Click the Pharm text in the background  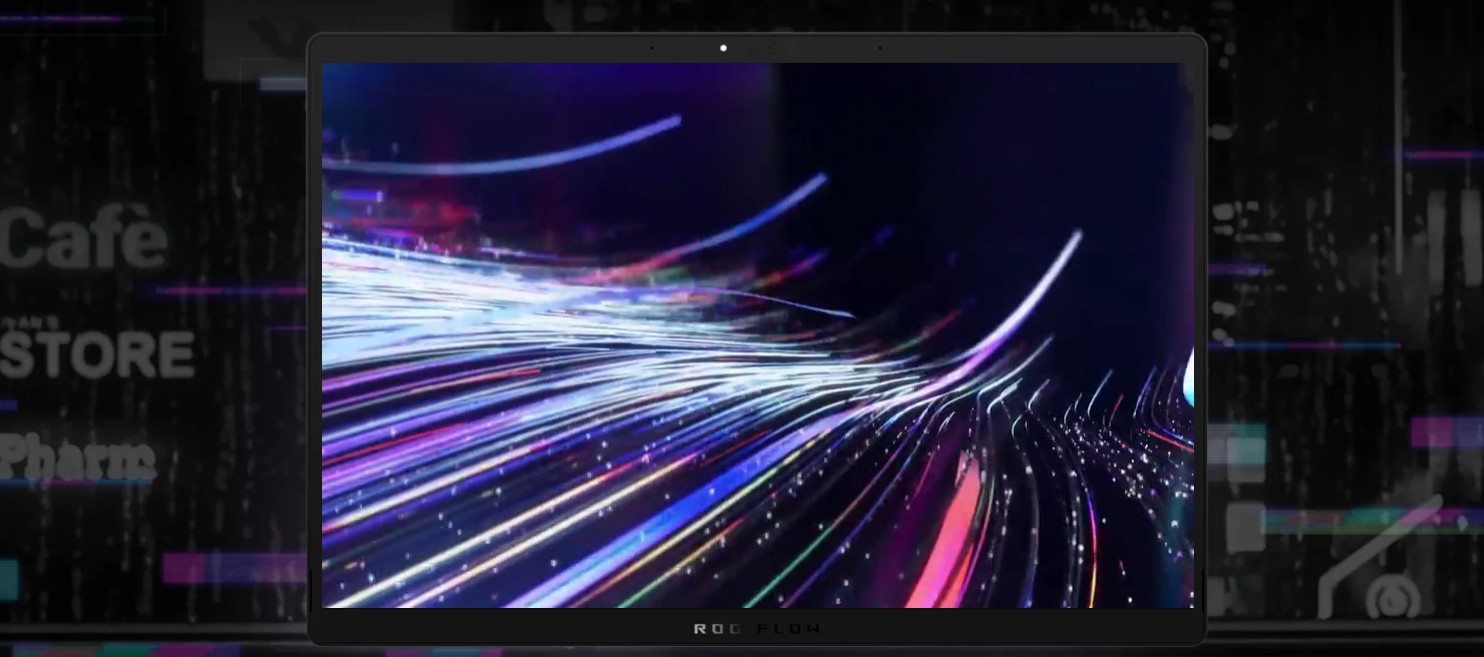click(78, 459)
